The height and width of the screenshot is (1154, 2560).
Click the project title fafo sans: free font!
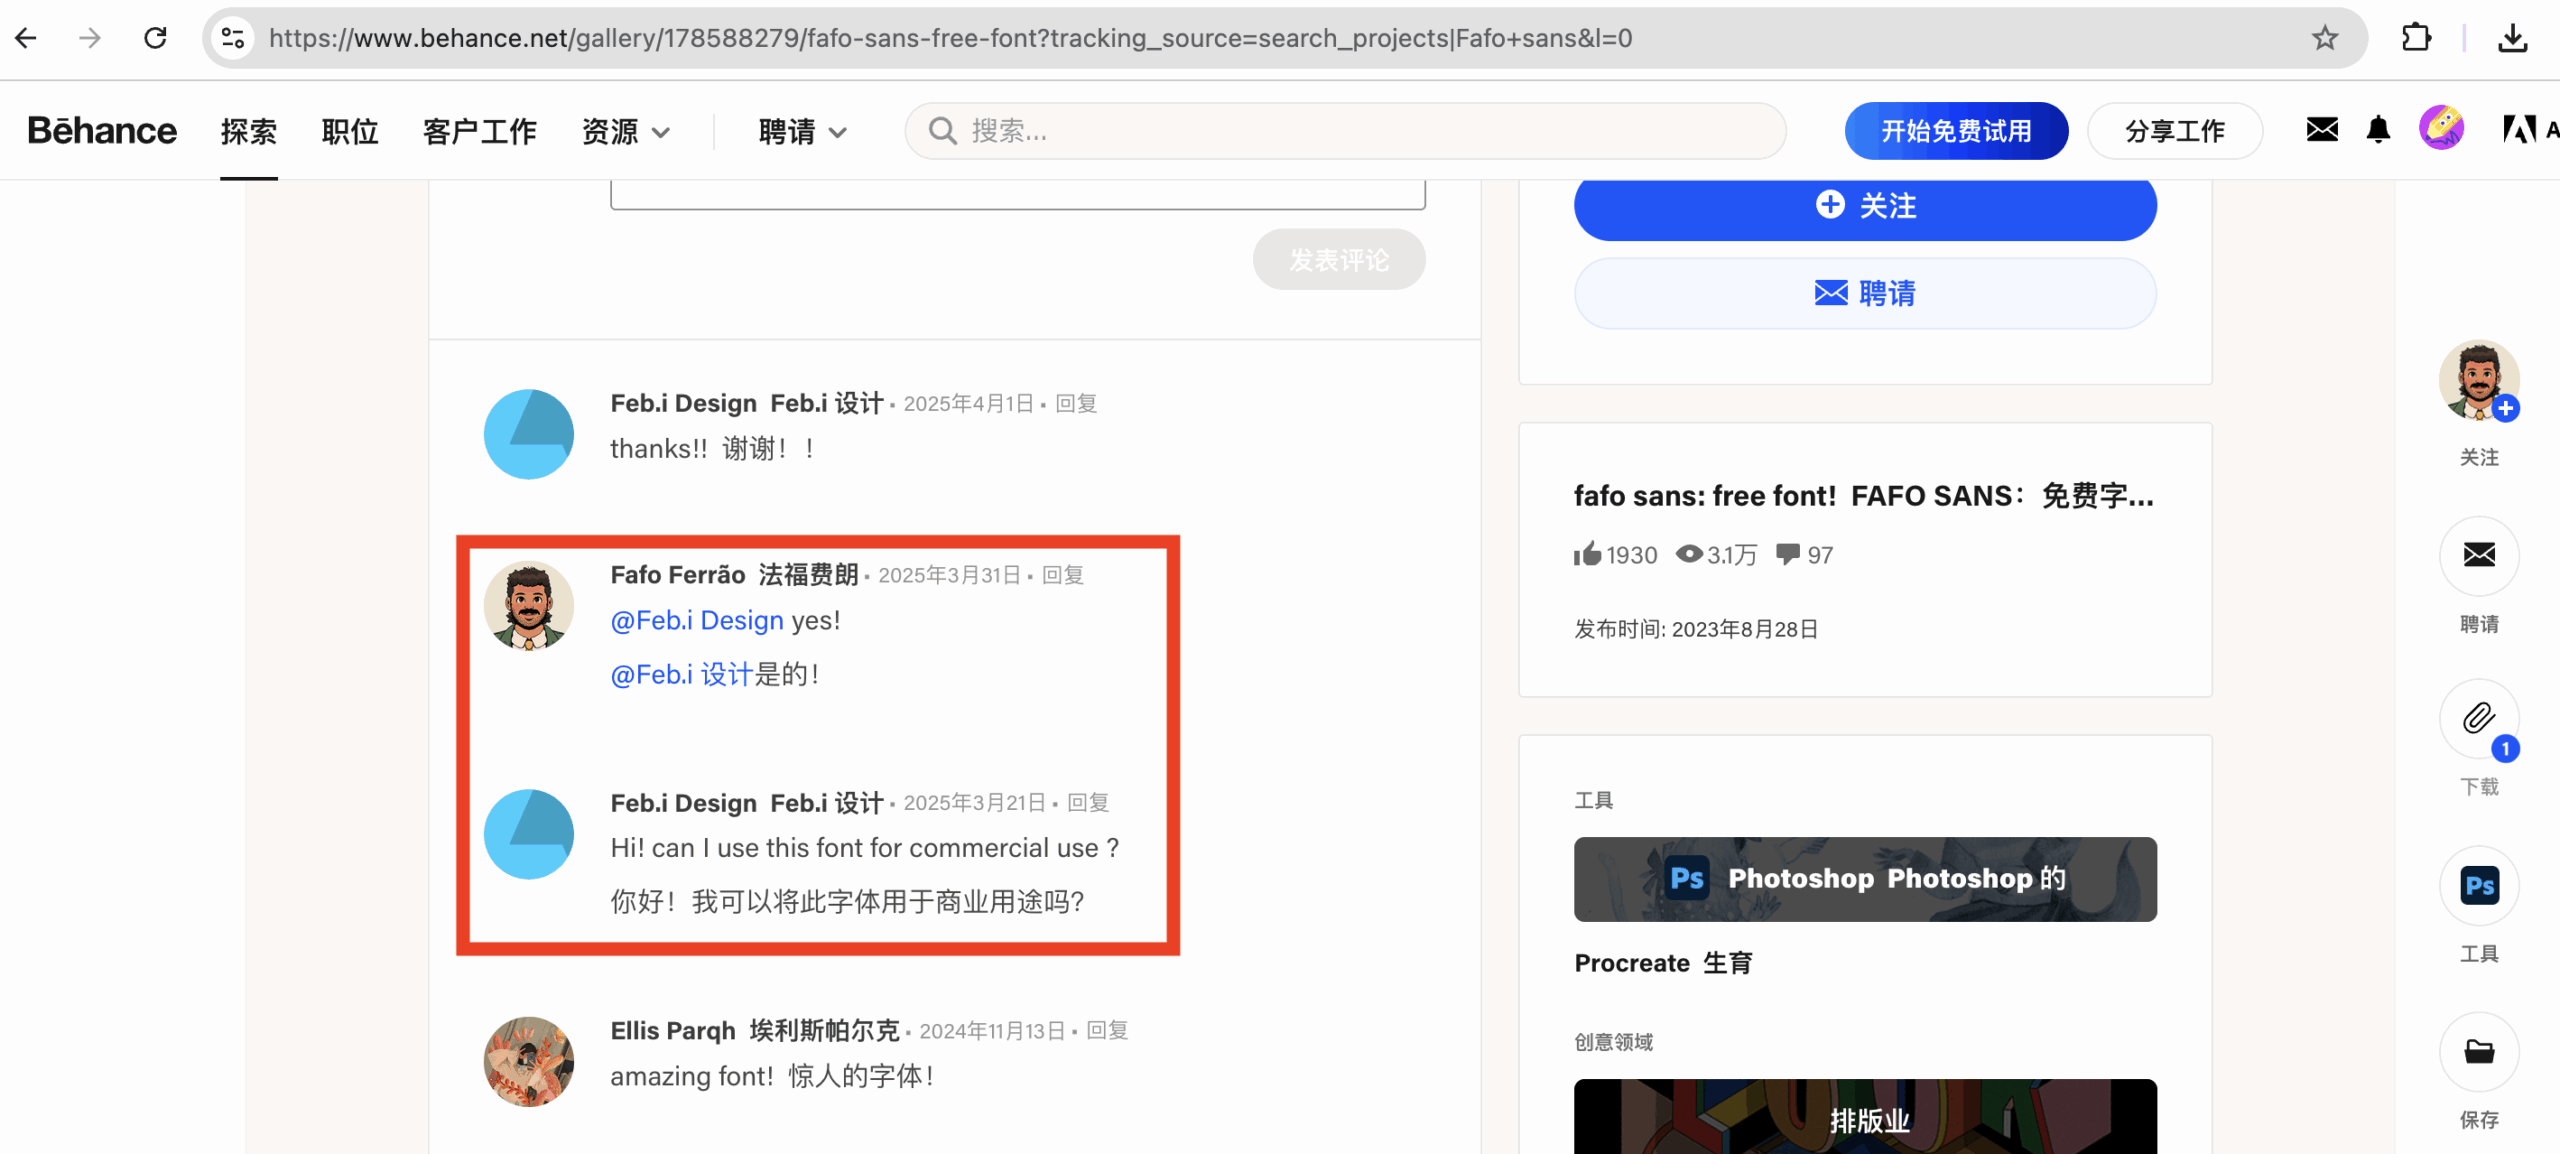coord(1864,496)
